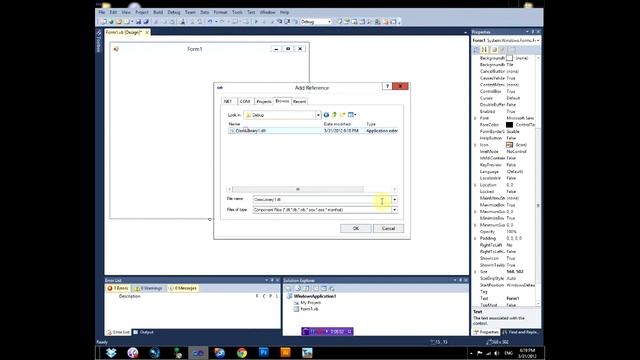Open the Debug configuration dropdown
The height and width of the screenshot is (360, 640).
point(329,22)
